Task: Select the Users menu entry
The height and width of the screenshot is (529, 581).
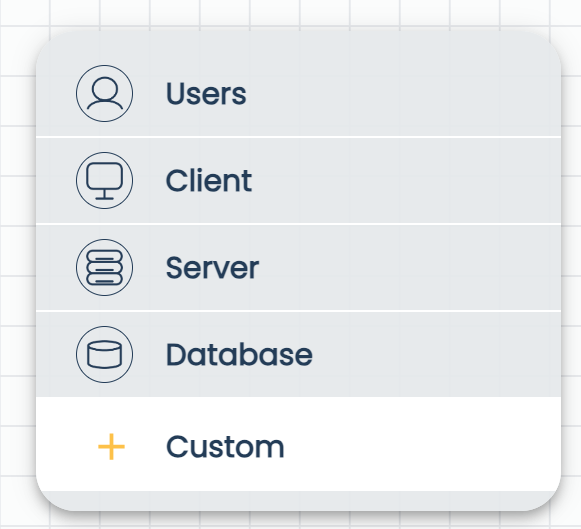Action: [x=299, y=93]
